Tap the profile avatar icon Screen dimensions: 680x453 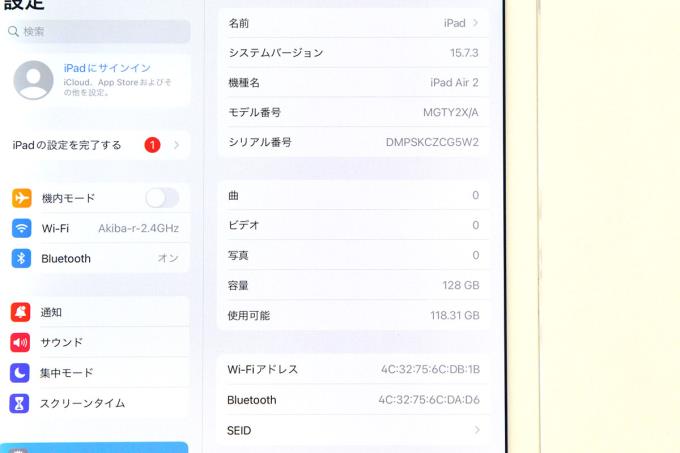pyautogui.click(x=33, y=80)
